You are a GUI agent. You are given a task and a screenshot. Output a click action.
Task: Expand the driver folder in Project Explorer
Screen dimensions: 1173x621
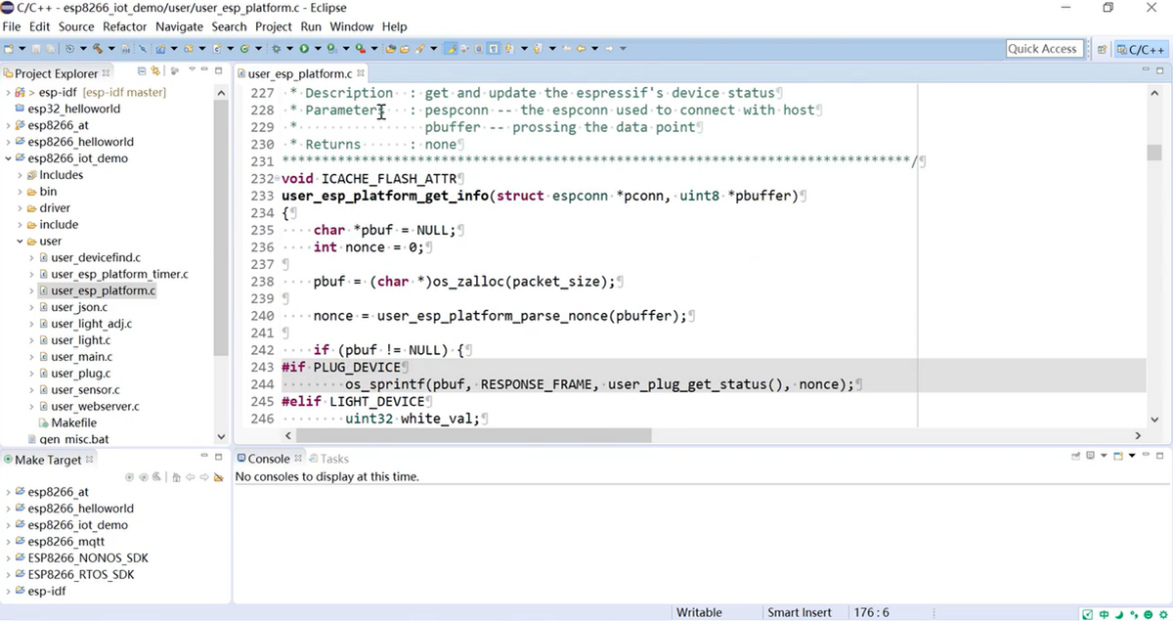point(19,208)
